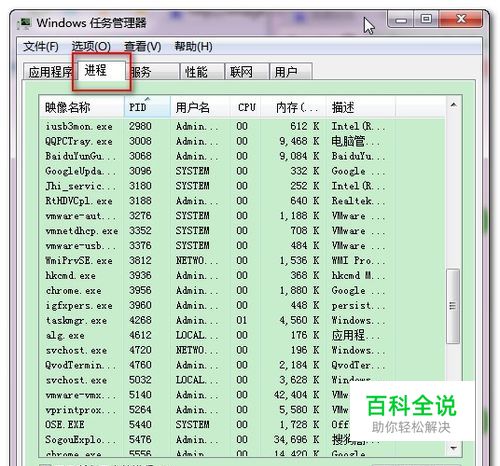Select the RtHDVCpl.exe process row
The width and height of the screenshot is (500, 466).
click(x=242, y=201)
